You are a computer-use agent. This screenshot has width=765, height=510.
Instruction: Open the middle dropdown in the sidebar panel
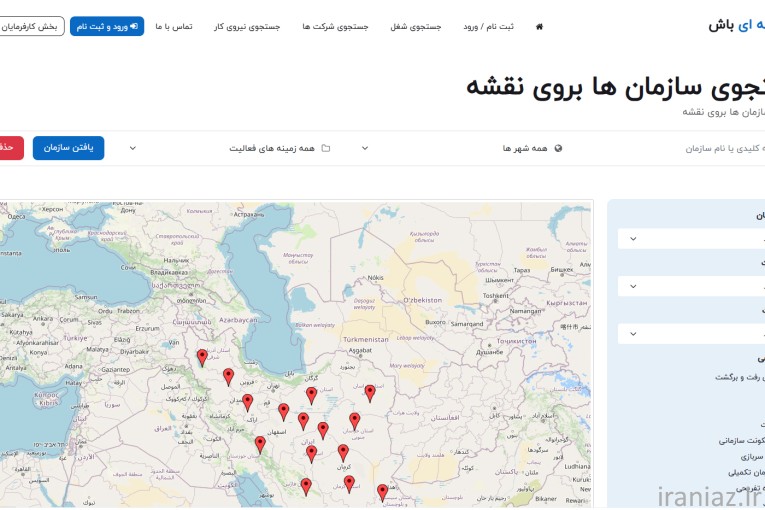pos(691,286)
